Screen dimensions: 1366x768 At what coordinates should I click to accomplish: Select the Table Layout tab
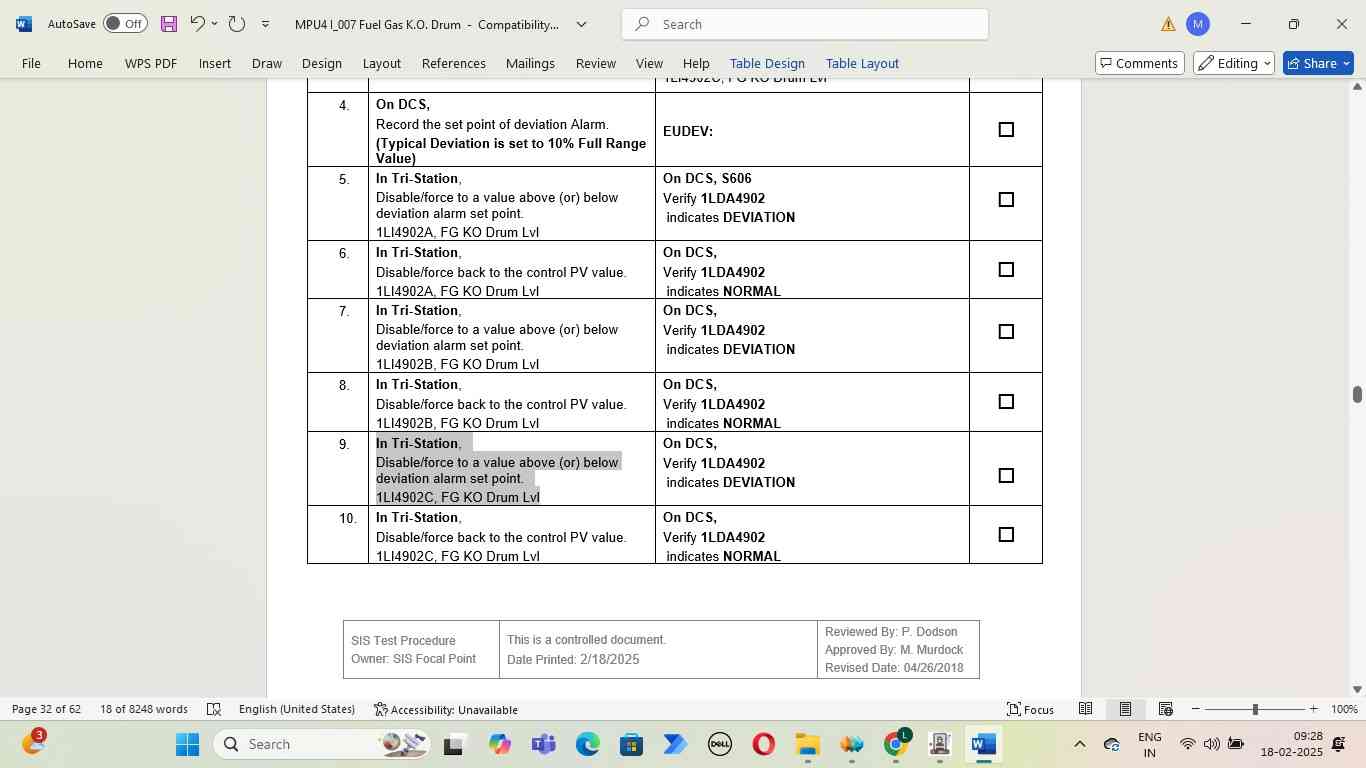coord(862,63)
